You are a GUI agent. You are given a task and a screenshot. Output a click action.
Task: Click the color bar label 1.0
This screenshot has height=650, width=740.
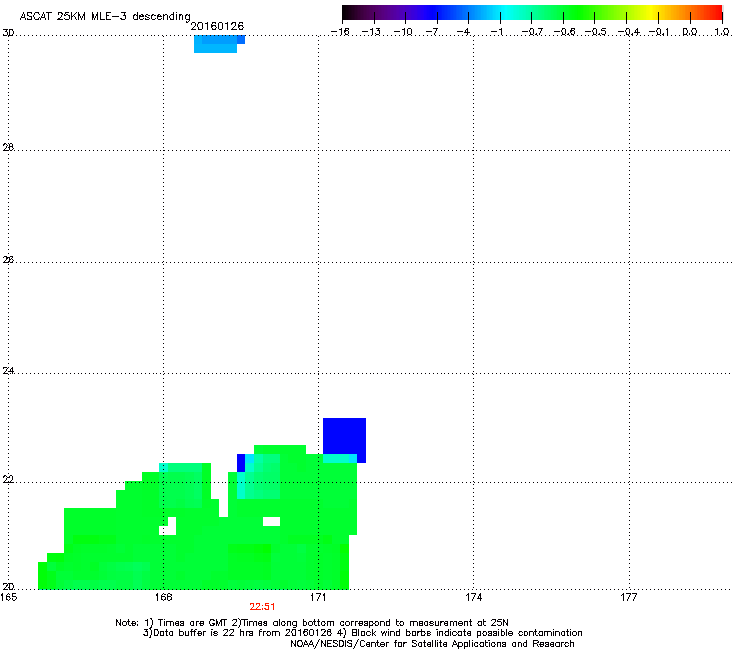point(722,32)
